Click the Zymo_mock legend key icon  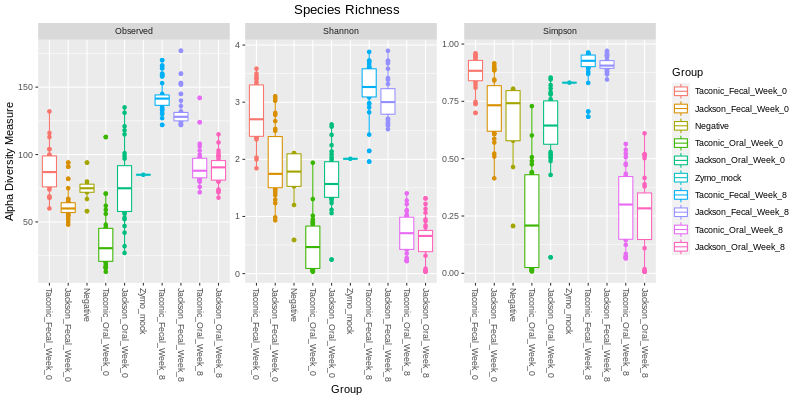tap(681, 178)
